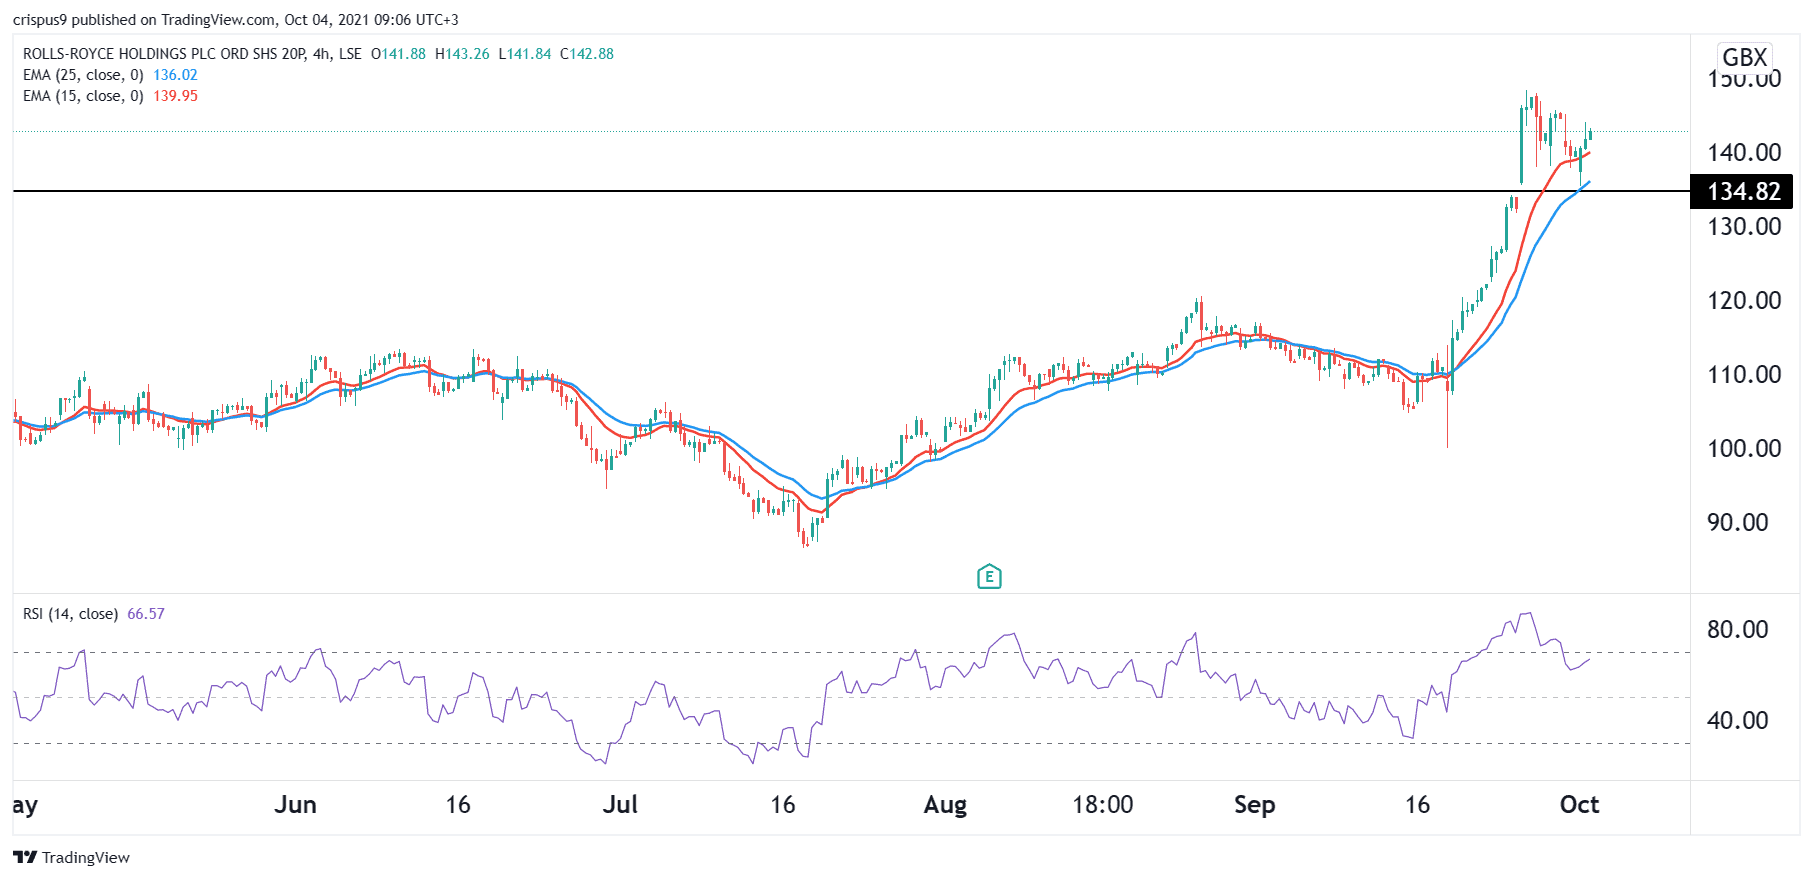Image resolution: width=1813 pixels, height=879 pixels.
Task: Click the 130.00 price axis label
Action: click(1744, 227)
